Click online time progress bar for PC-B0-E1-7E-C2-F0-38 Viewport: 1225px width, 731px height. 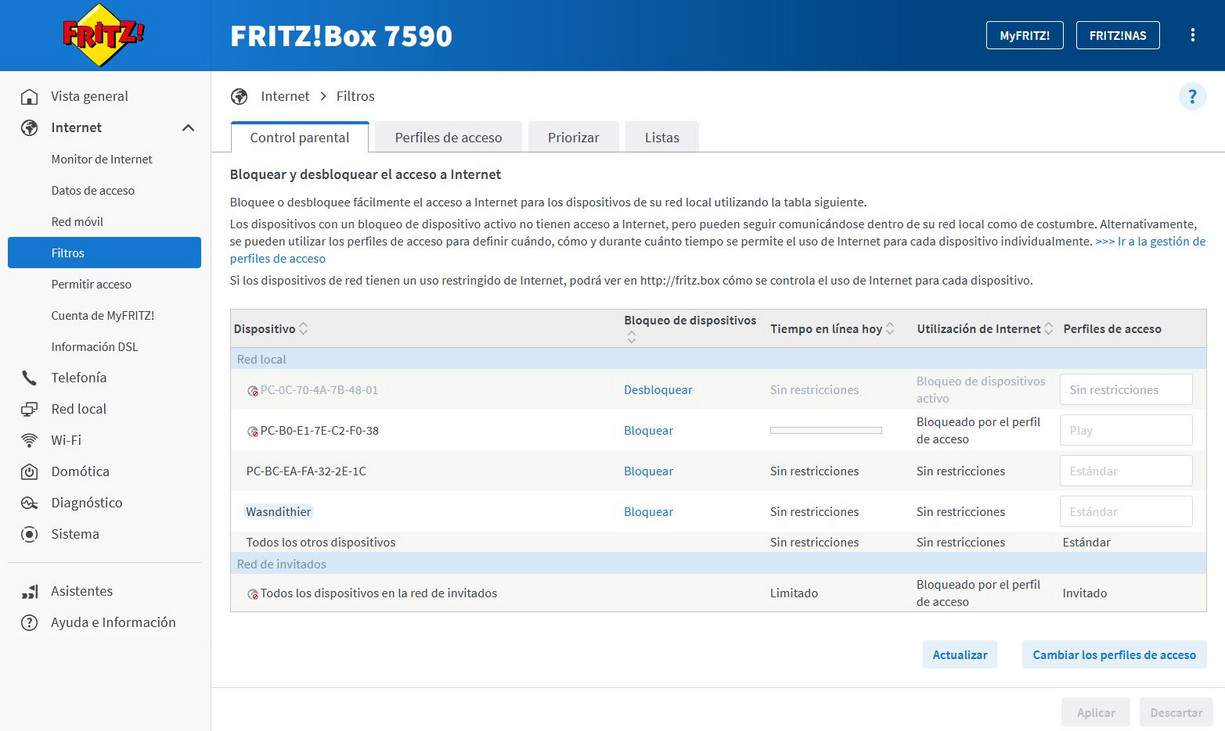(826, 431)
